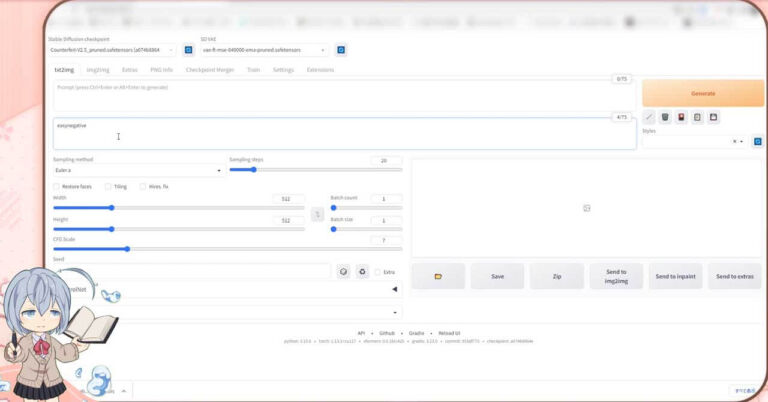The width and height of the screenshot is (768, 402).
Task: Refresh the SD VAE list
Action: [x=341, y=49]
